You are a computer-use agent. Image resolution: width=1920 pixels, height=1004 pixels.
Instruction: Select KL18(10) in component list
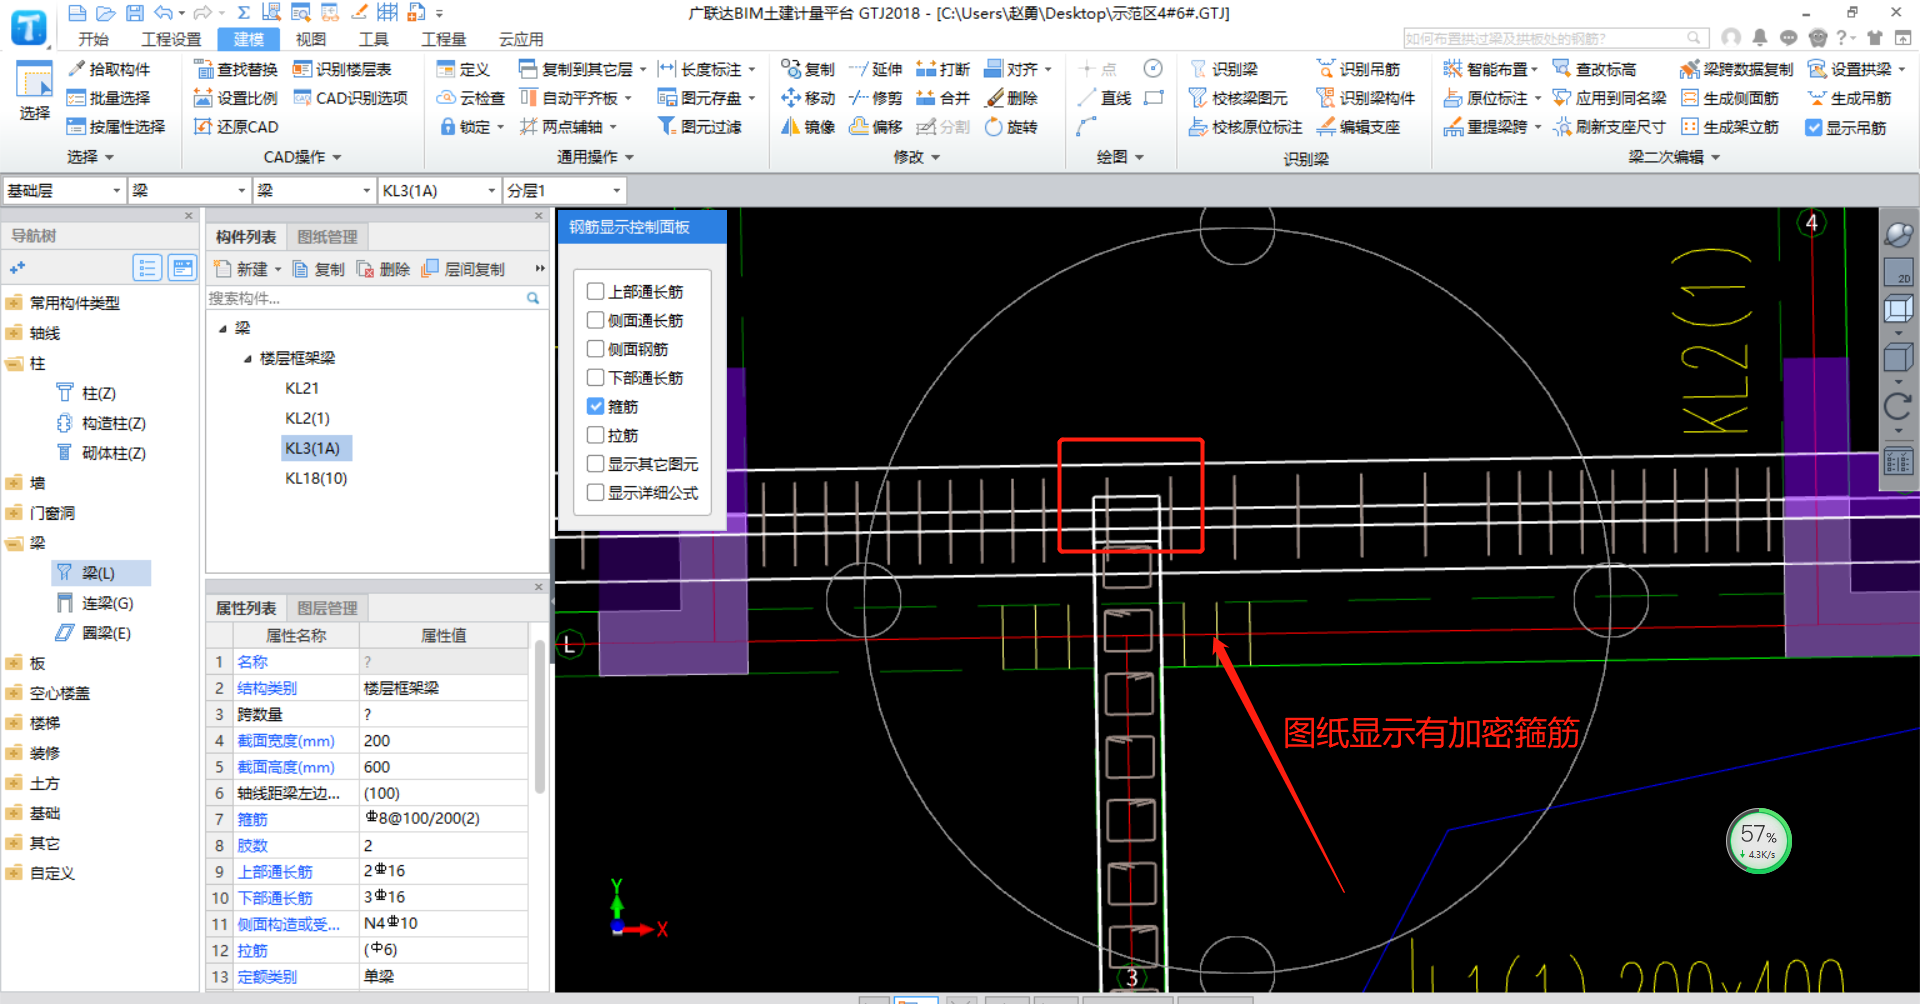coord(316,478)
